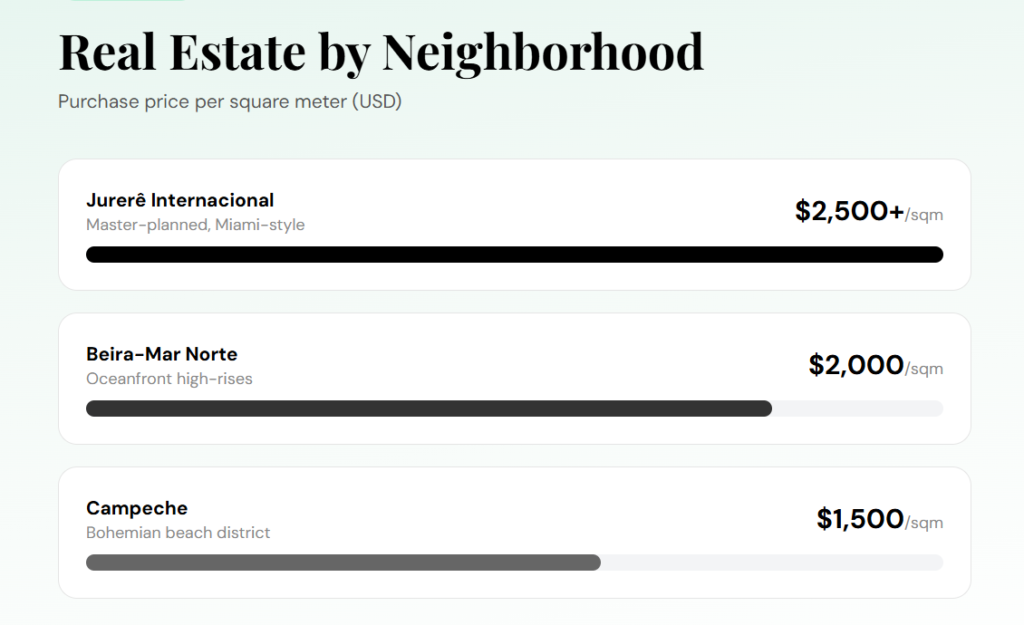Open the Beira-Mar Norte neighborhood name
The image size is (1024, 625).
coord(162,354)
